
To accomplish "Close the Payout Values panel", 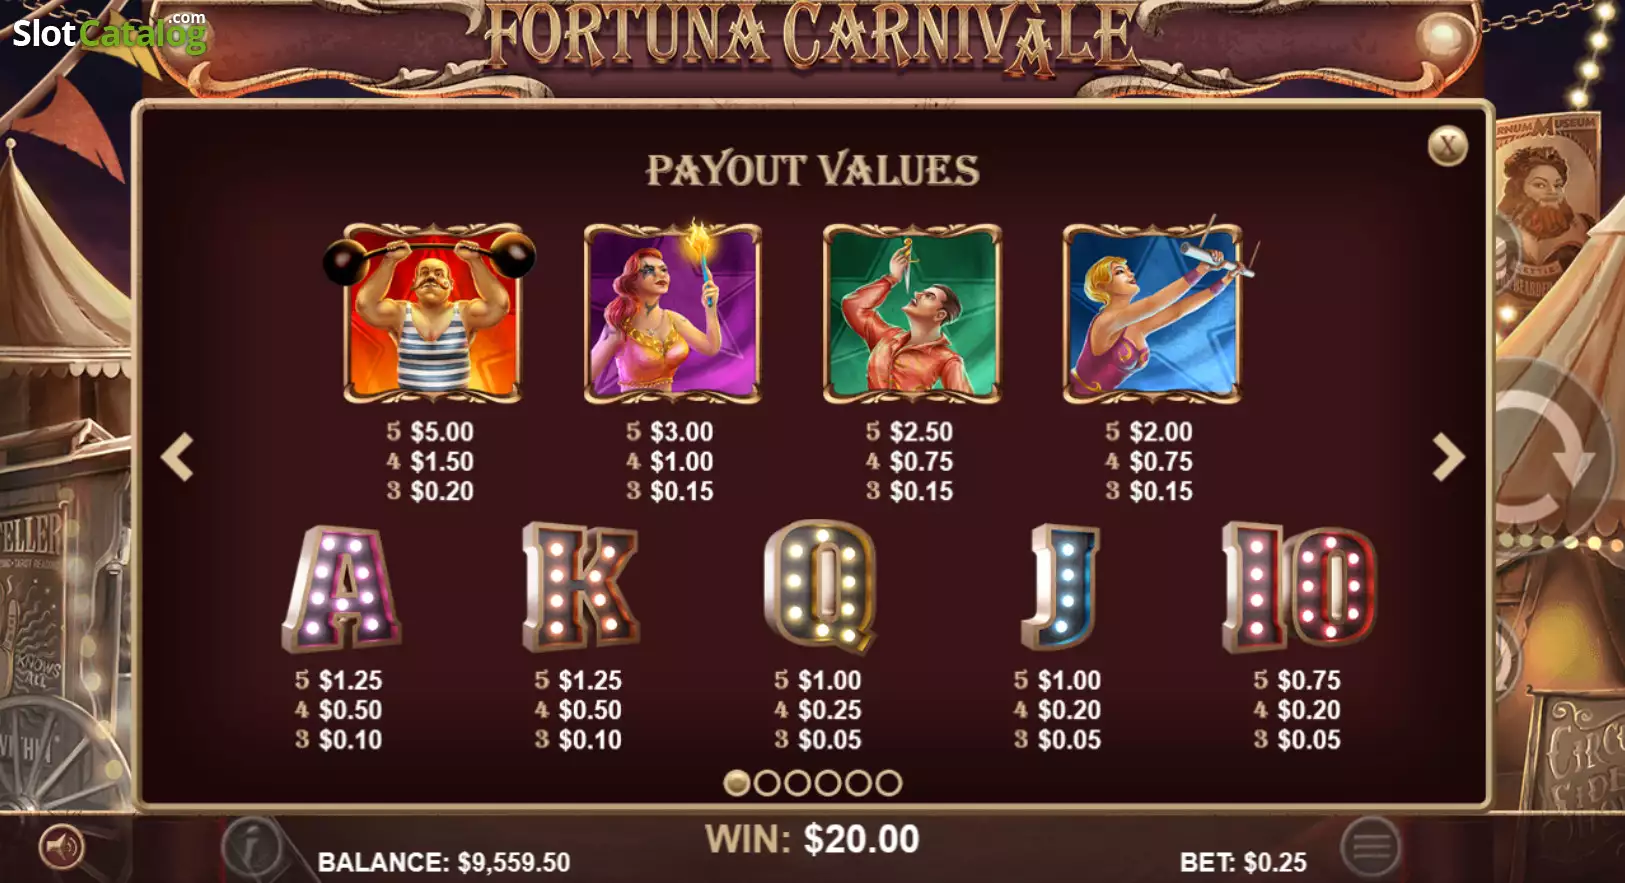I will click(x=1447, y=146).
